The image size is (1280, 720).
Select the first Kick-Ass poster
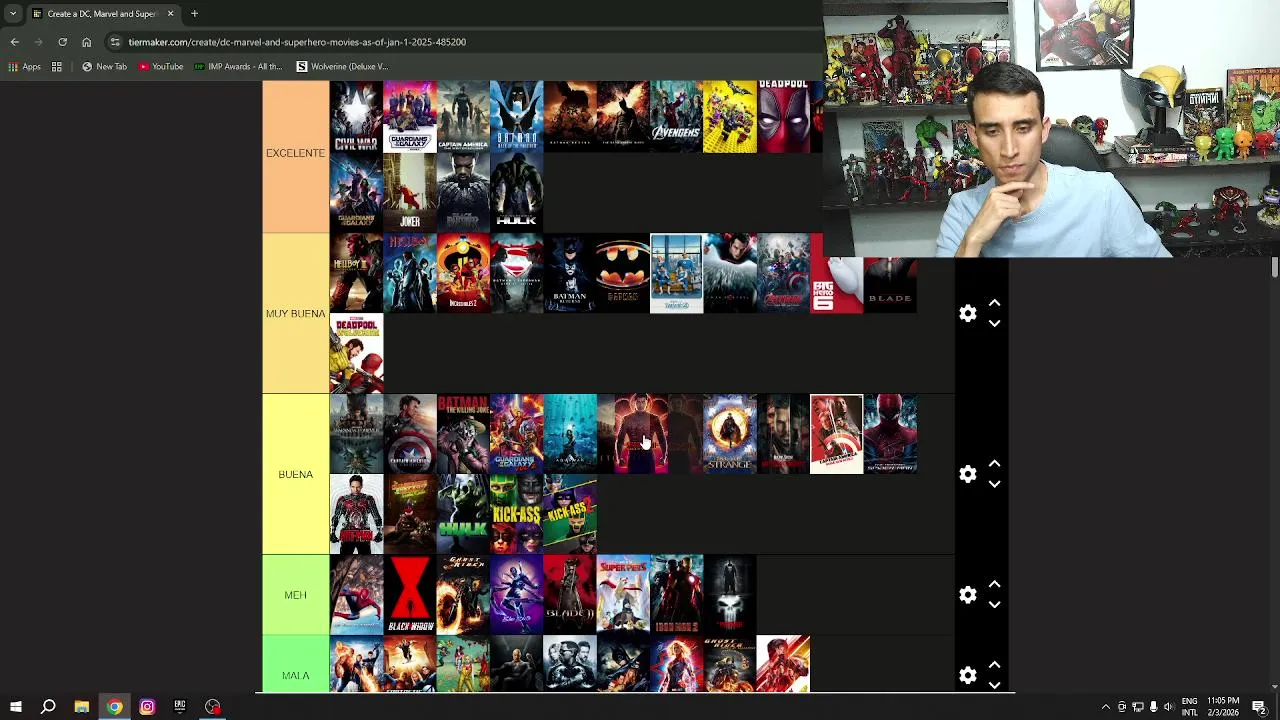click(x=517, y=514)
